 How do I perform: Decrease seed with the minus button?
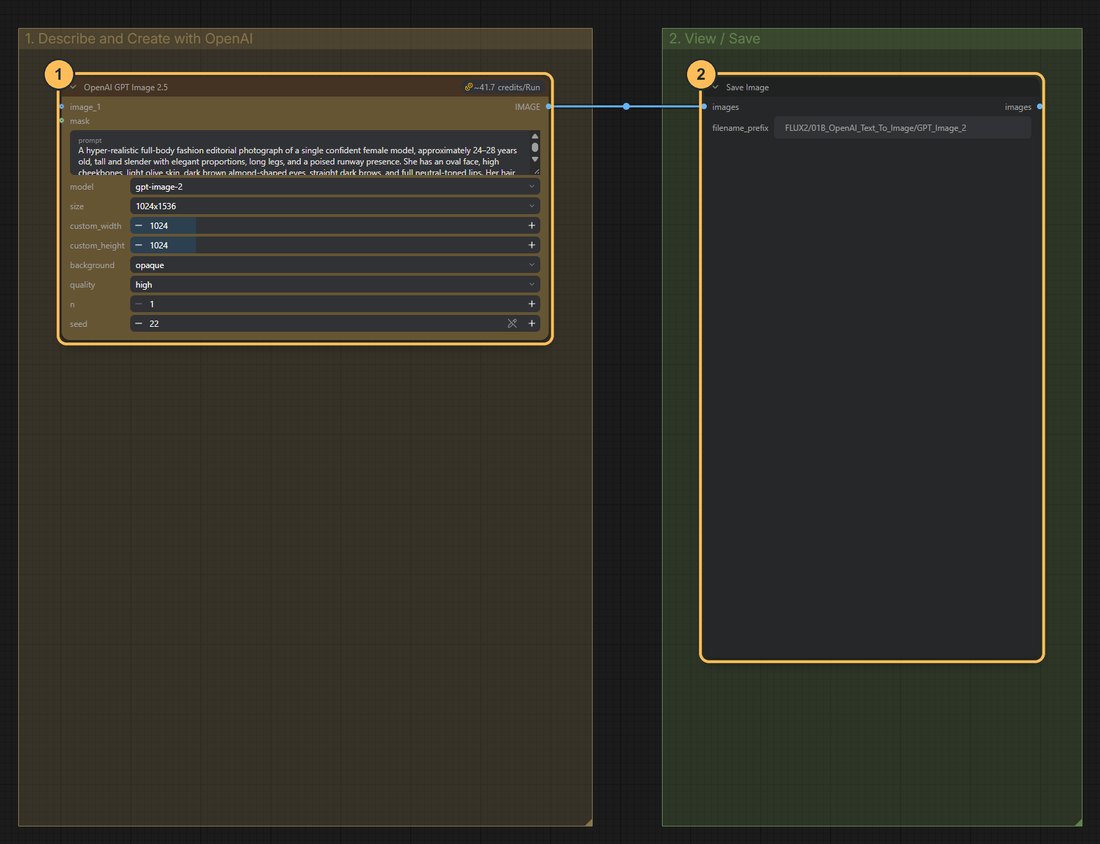(138, 324)
